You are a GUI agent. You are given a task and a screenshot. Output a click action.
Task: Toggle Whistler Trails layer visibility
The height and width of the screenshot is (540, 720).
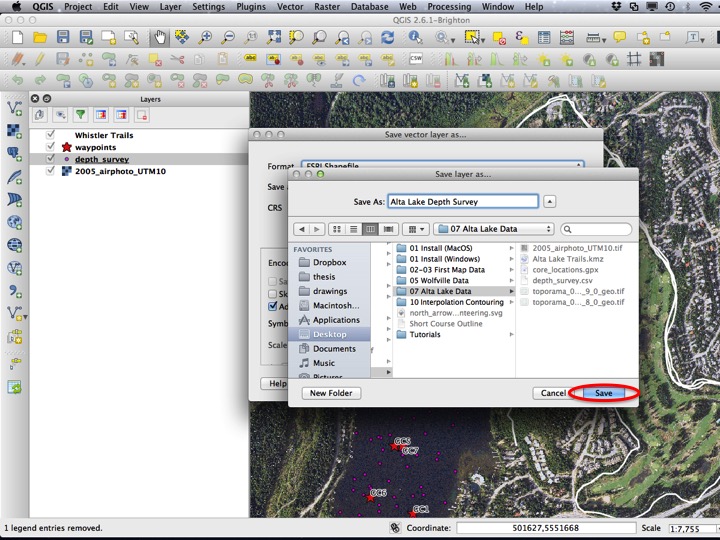tap(51, 135)
